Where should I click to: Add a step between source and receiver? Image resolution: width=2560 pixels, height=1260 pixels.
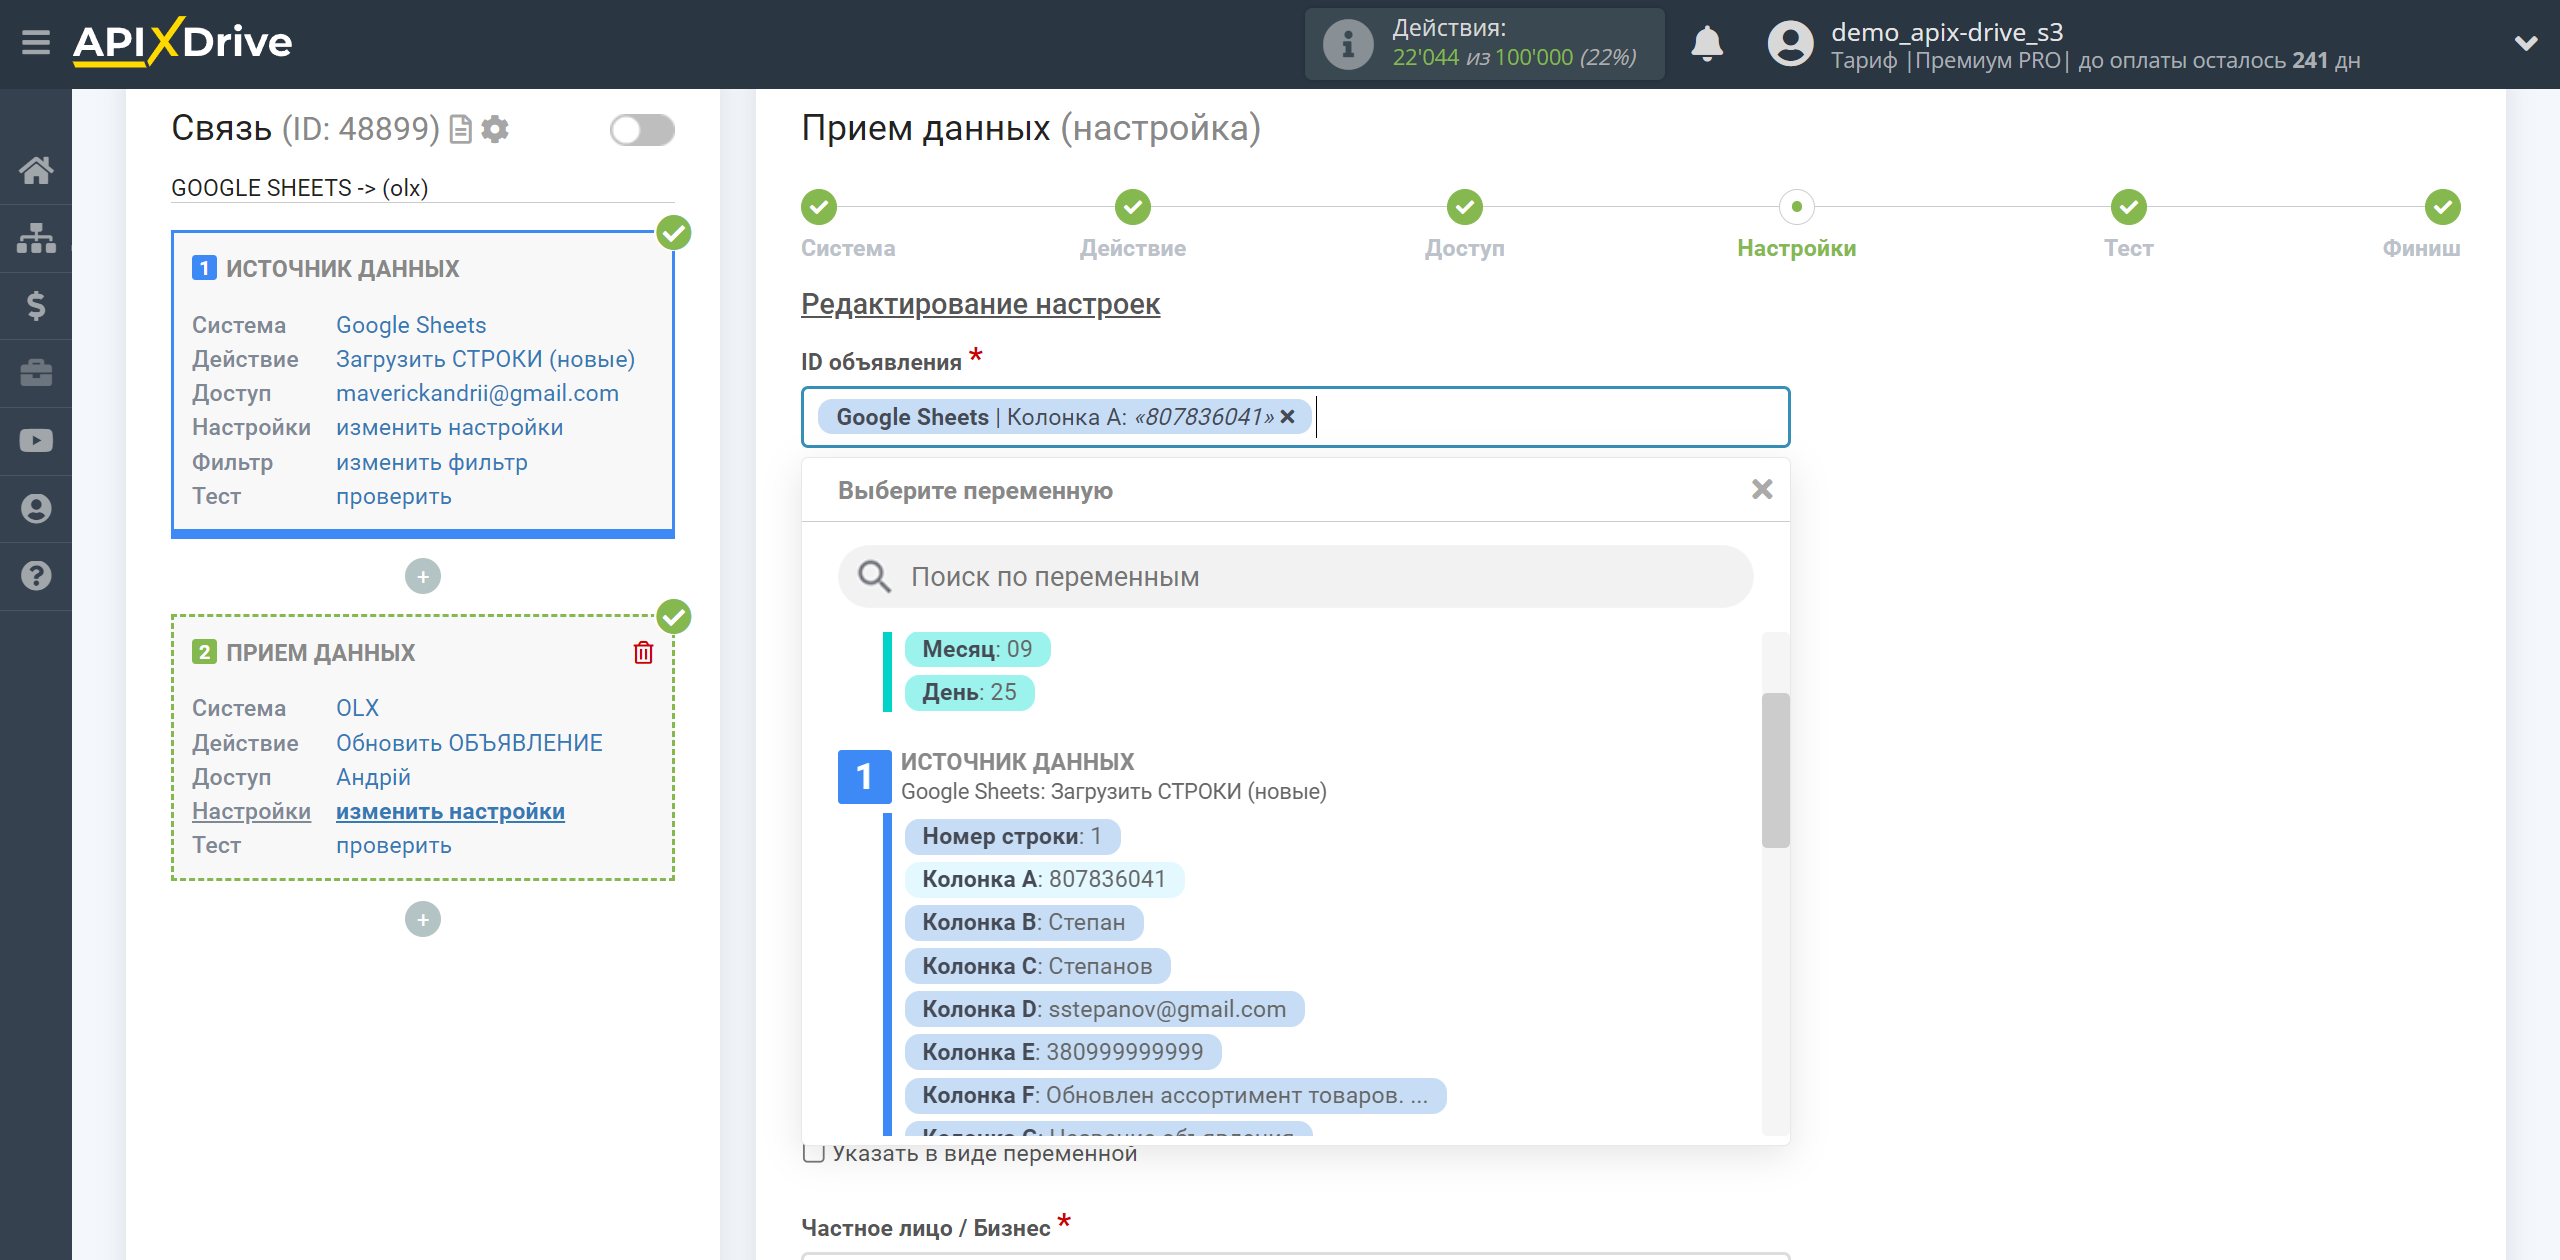[423, 576]
